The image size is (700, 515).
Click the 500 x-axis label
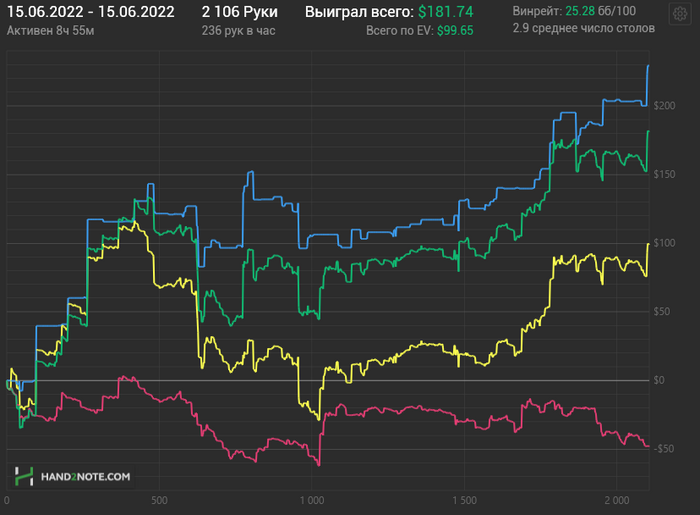pos(159,500)
